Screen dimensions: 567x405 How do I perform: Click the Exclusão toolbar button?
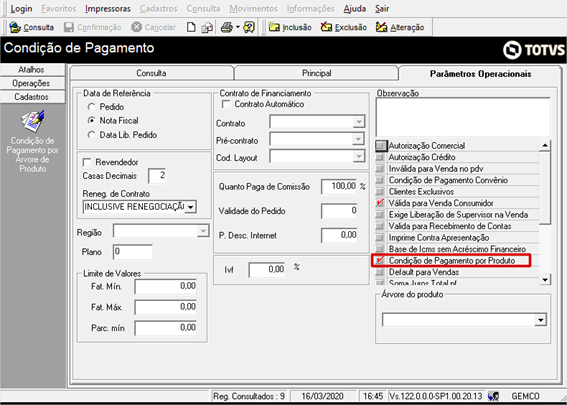[344, 27]
